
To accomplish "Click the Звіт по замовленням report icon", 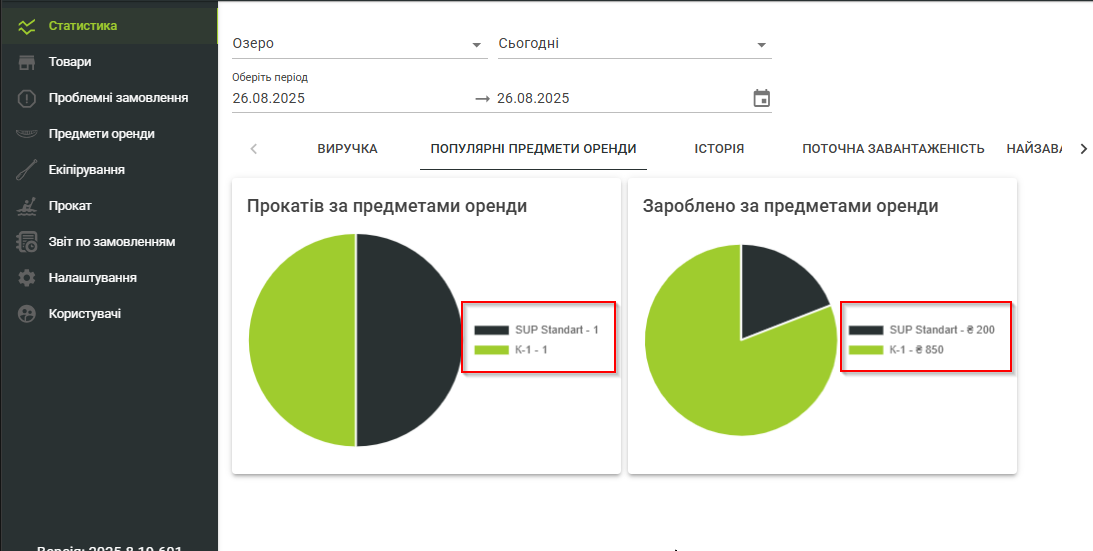I will pos(26,242).
